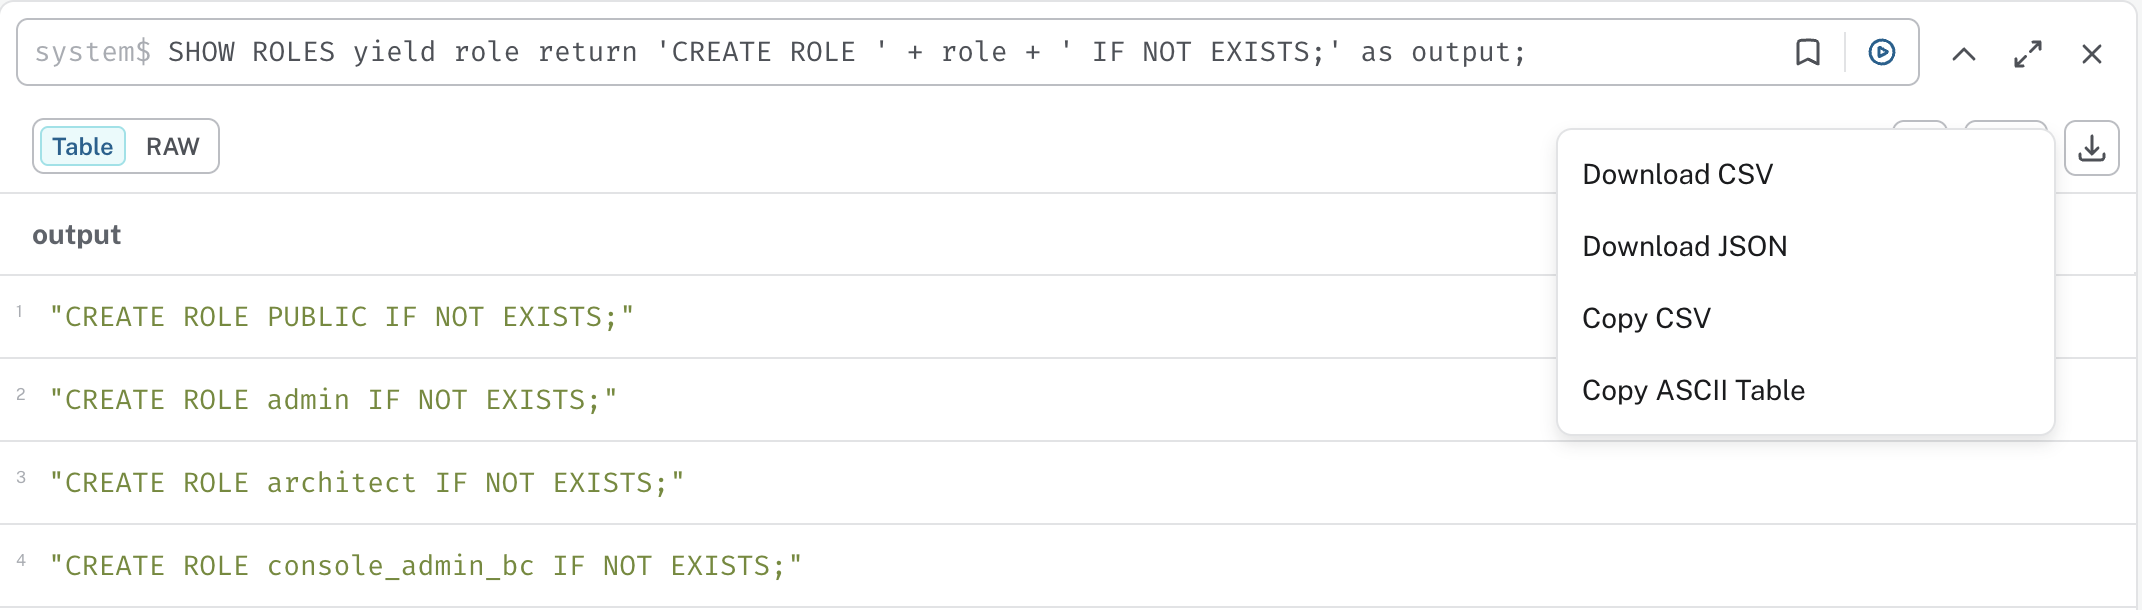Viewport: 2142px width, 610px height.
Task: Click the output column header
Action: pos(76,234)
